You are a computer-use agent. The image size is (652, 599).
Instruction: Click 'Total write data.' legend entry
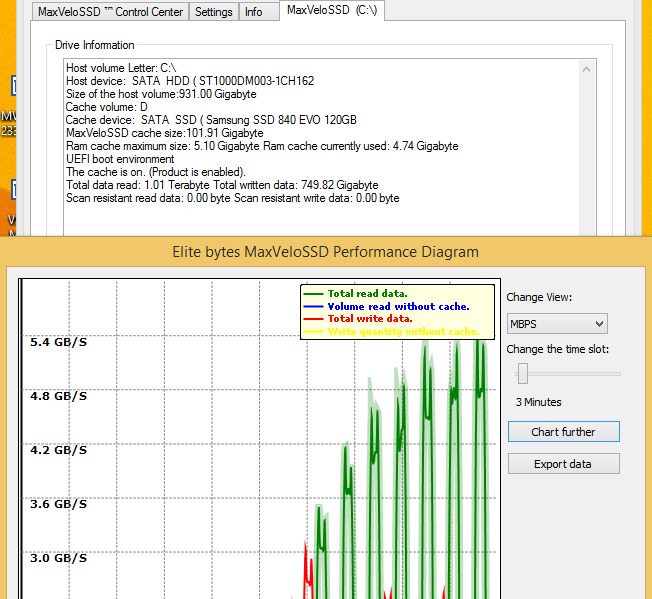click(358, 318)
